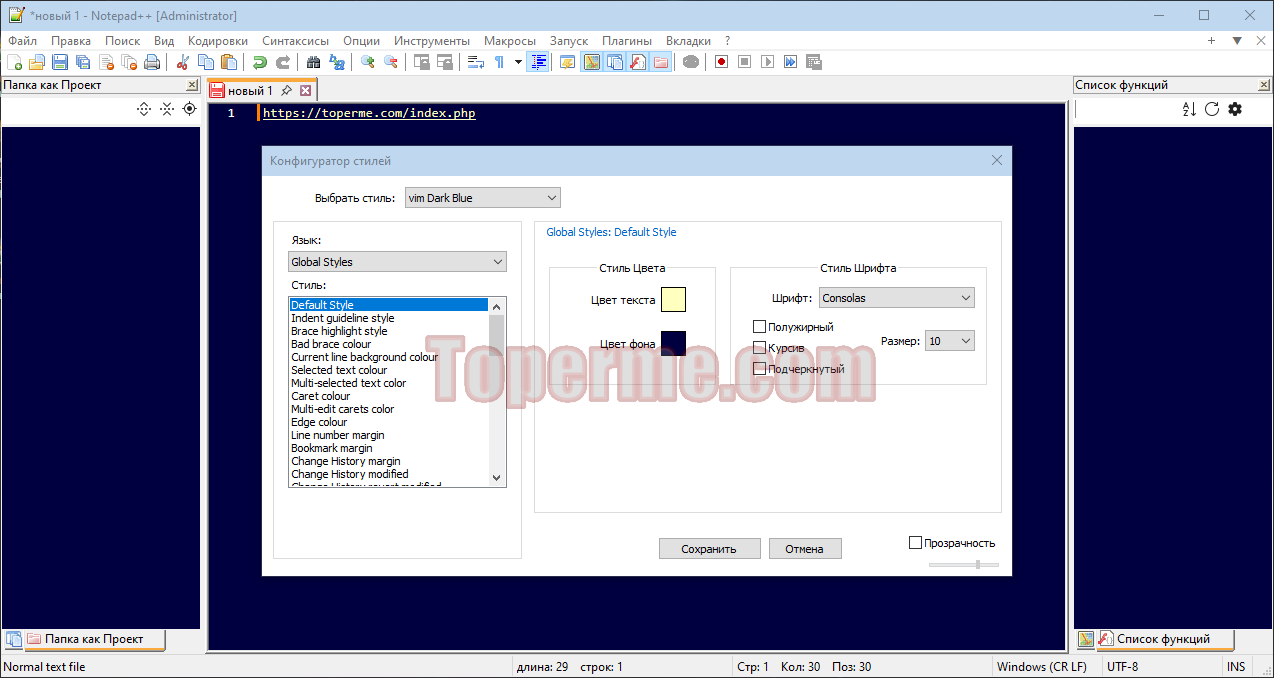Cut selection with scissors icon
The height and width of the screenshot is (678, 1274).
coord(183,62)
